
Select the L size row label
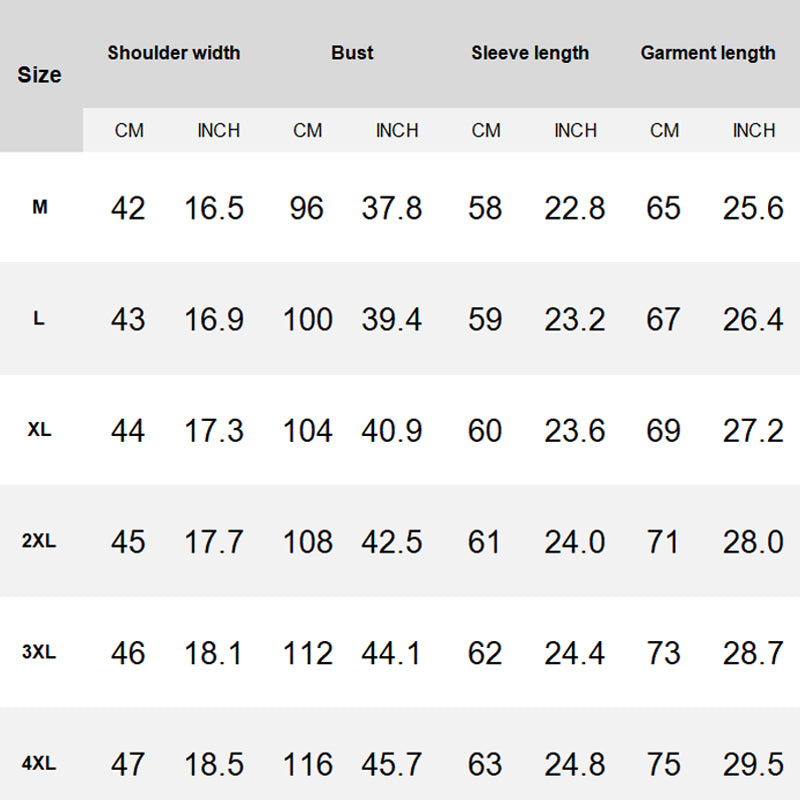click(x=40, y=319)
